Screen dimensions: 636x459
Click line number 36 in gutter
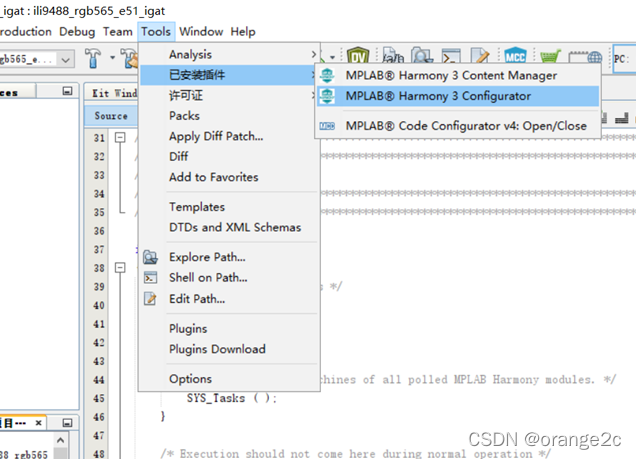tap(99, 231)
